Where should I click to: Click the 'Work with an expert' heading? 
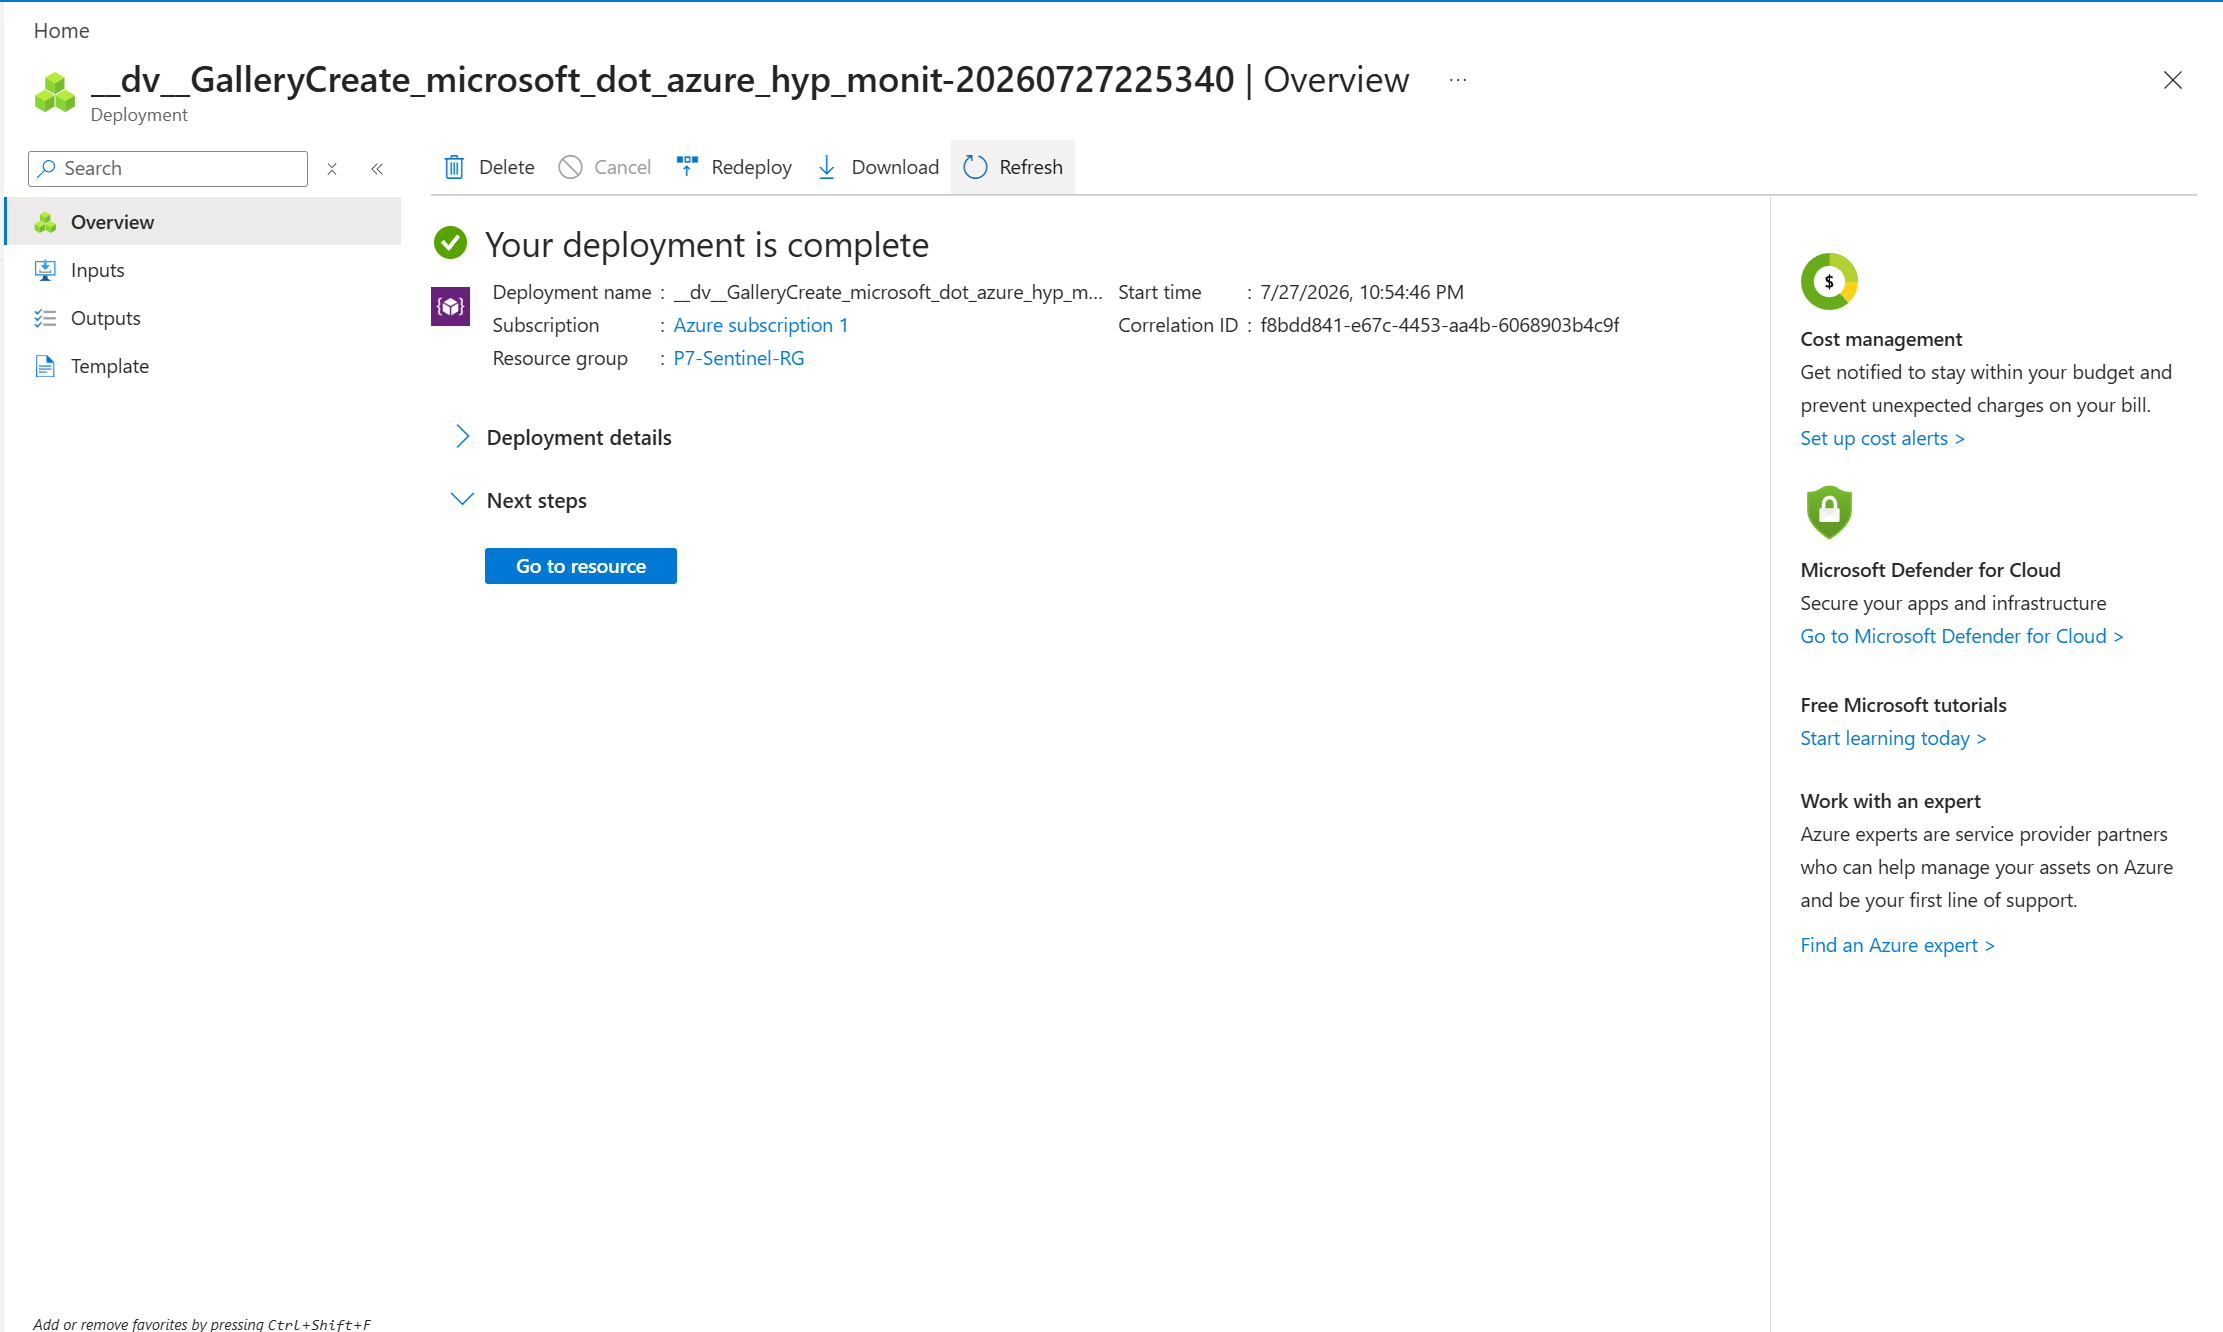point(1890,801)
